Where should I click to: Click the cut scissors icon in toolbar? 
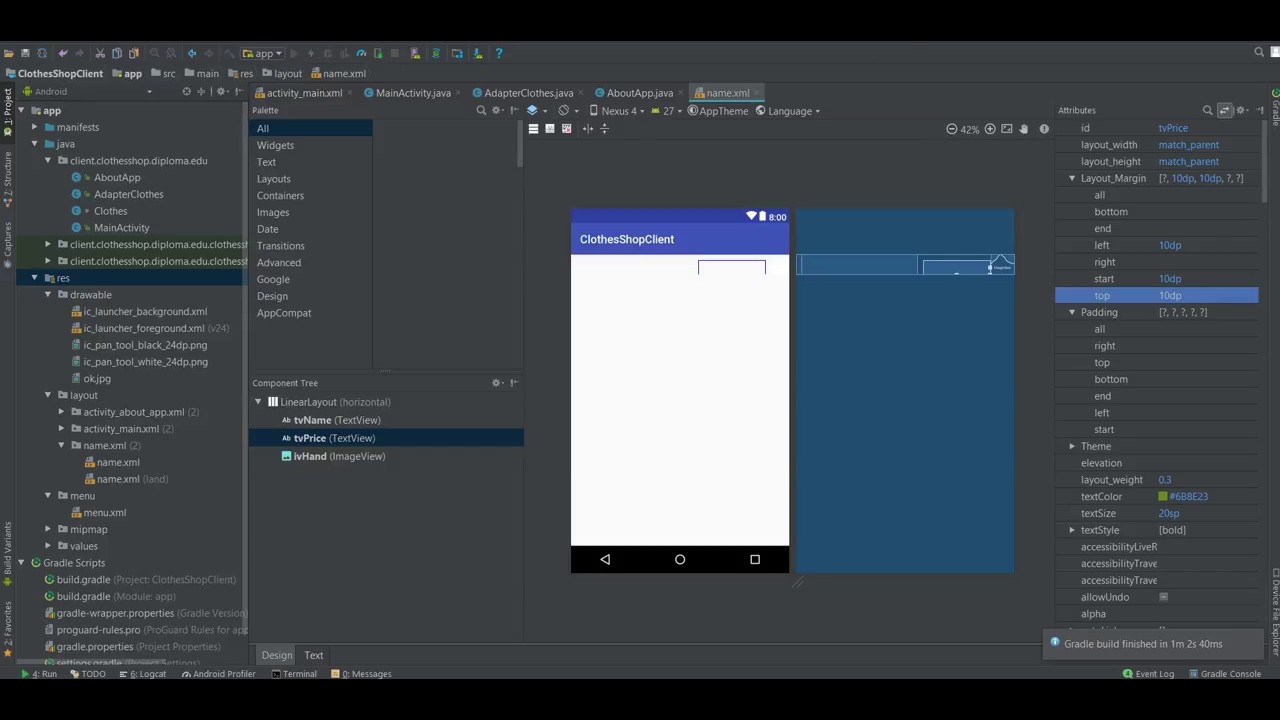coord(100,53)
